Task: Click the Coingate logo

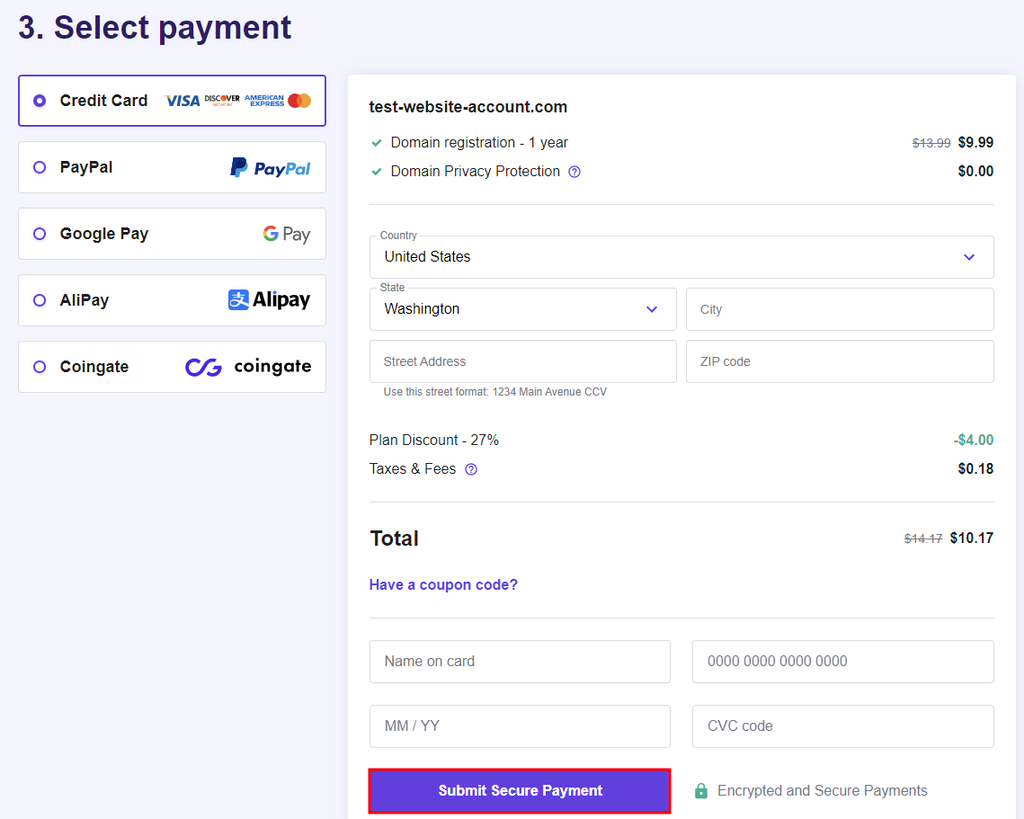Action: [x=248, y=367]
